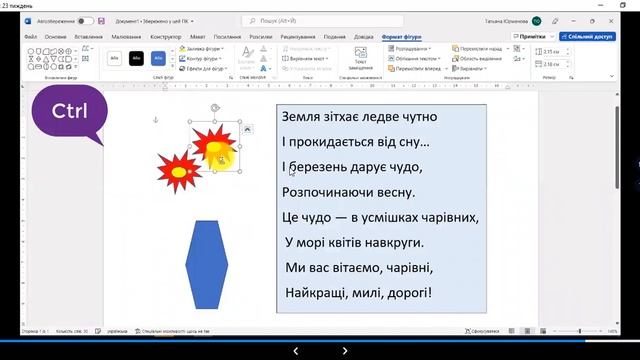Open the Ефекти для фігур dropdown
Image resolution: width=640 pixels, height=360 pixels.
[203, 69]
